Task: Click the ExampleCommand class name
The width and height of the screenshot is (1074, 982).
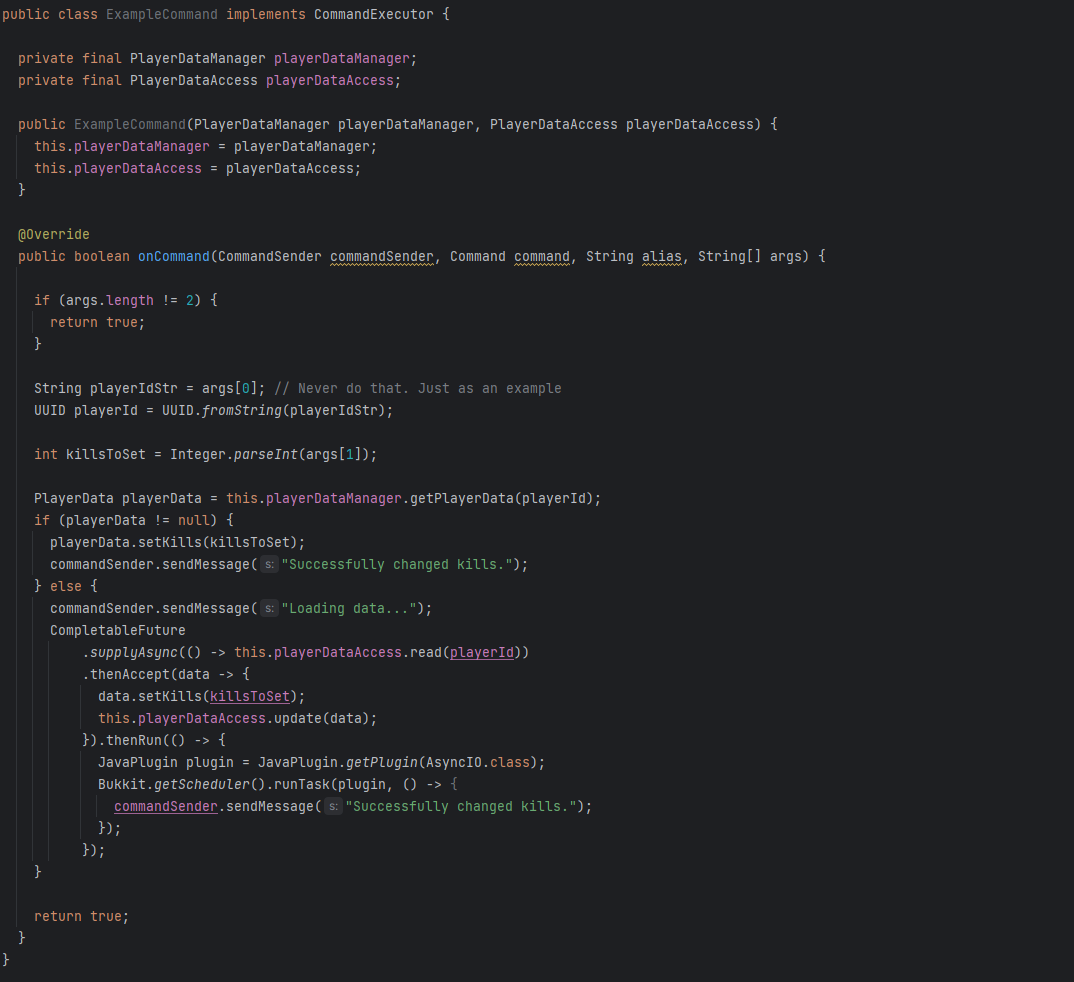Action: (x=162, y=14)
